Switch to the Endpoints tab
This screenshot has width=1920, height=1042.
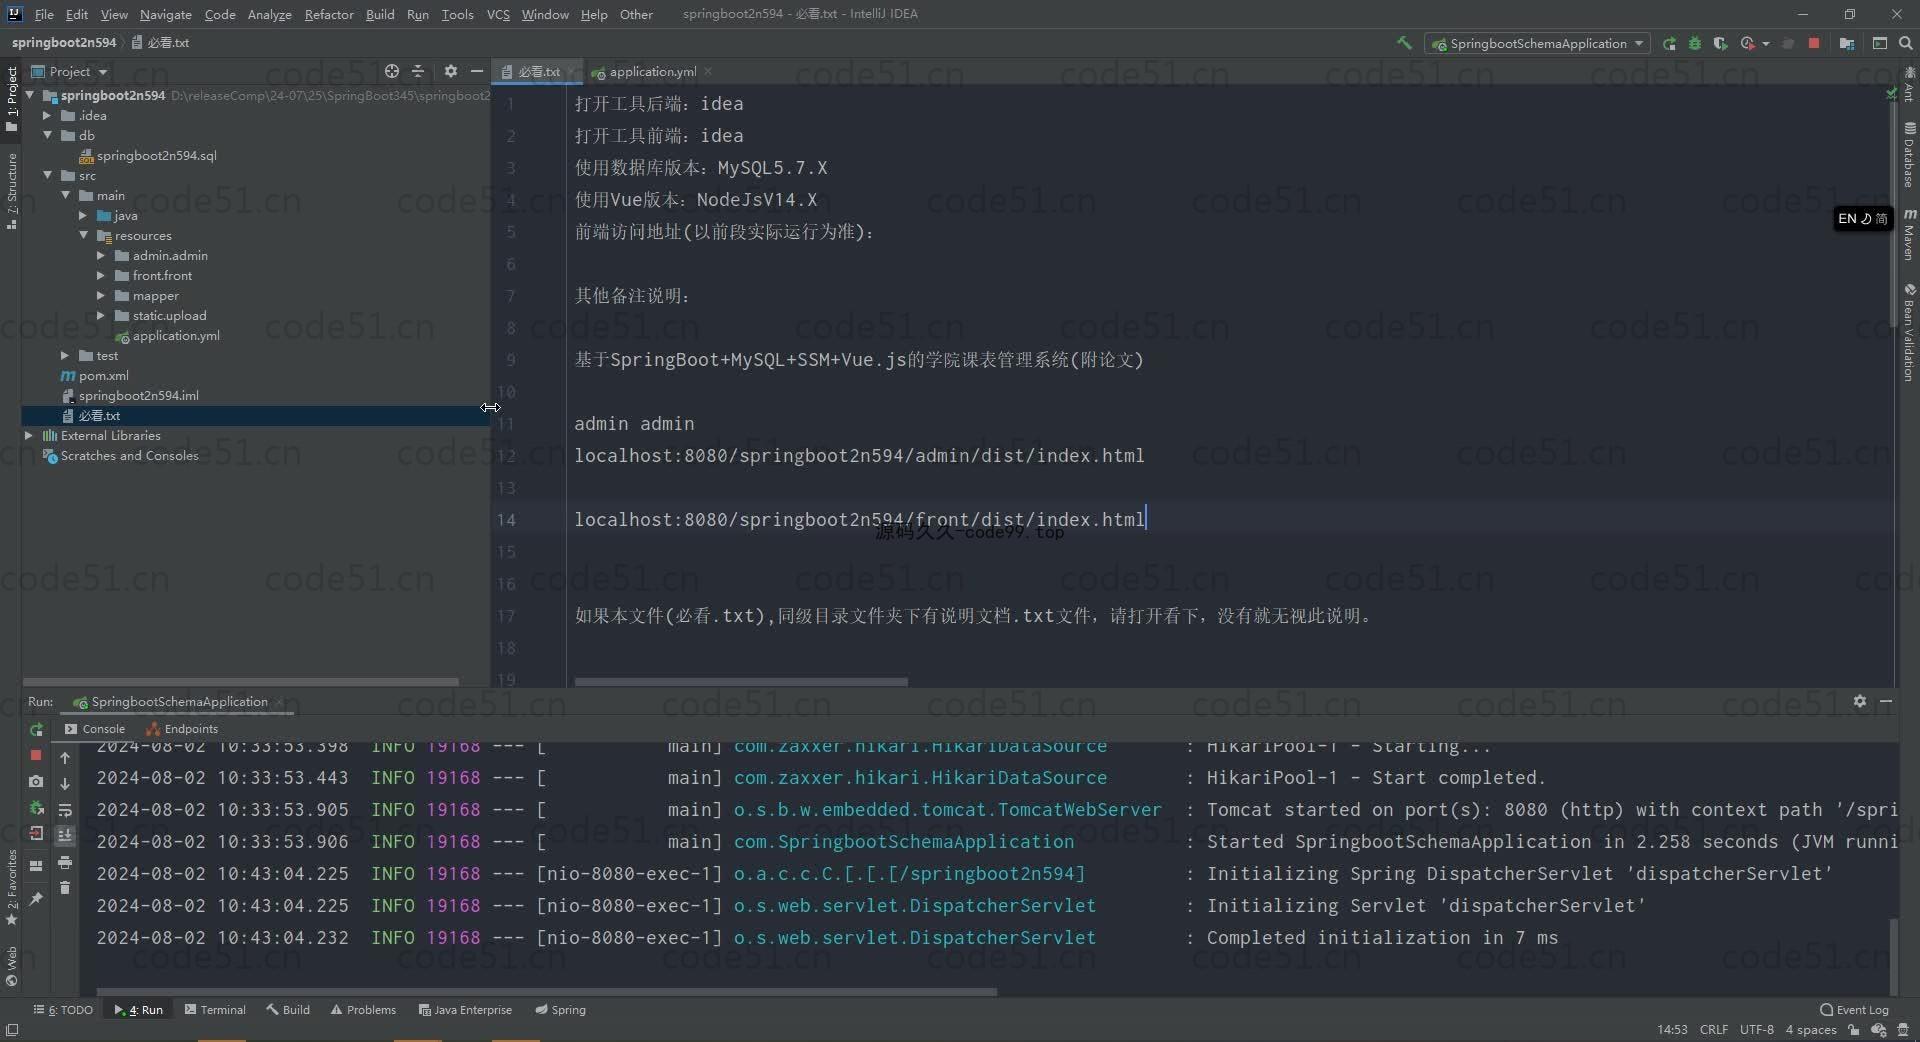coord(182,729)
